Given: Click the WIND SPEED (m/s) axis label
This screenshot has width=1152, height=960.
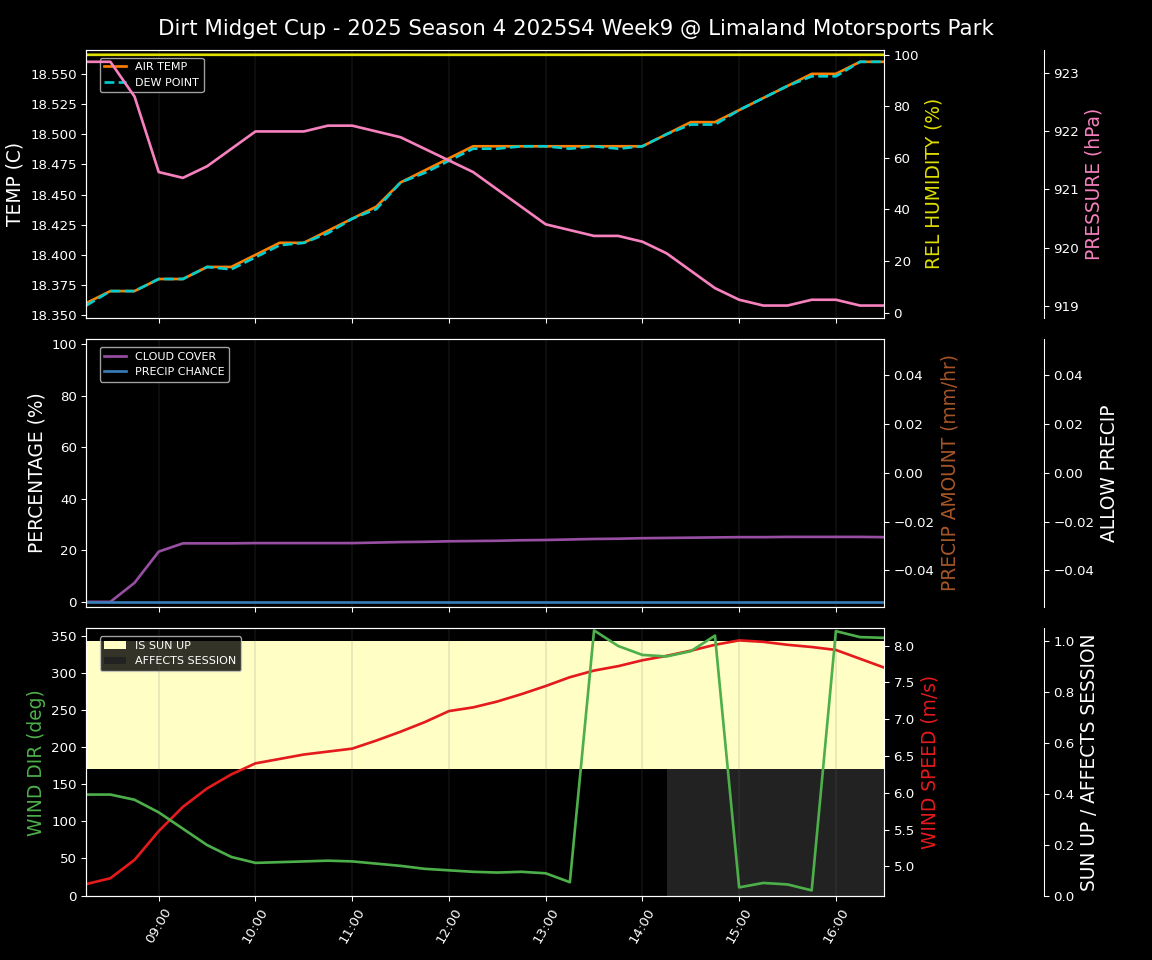Looking at the screenshot, I should pos(929,762).
